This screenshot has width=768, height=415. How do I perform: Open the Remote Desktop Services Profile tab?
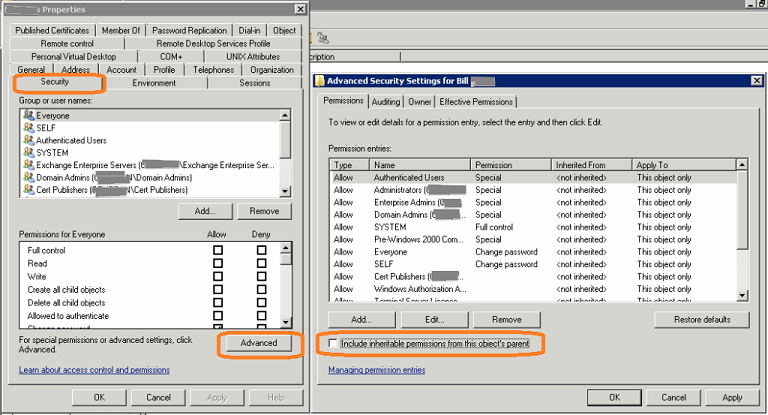point(213,44)
